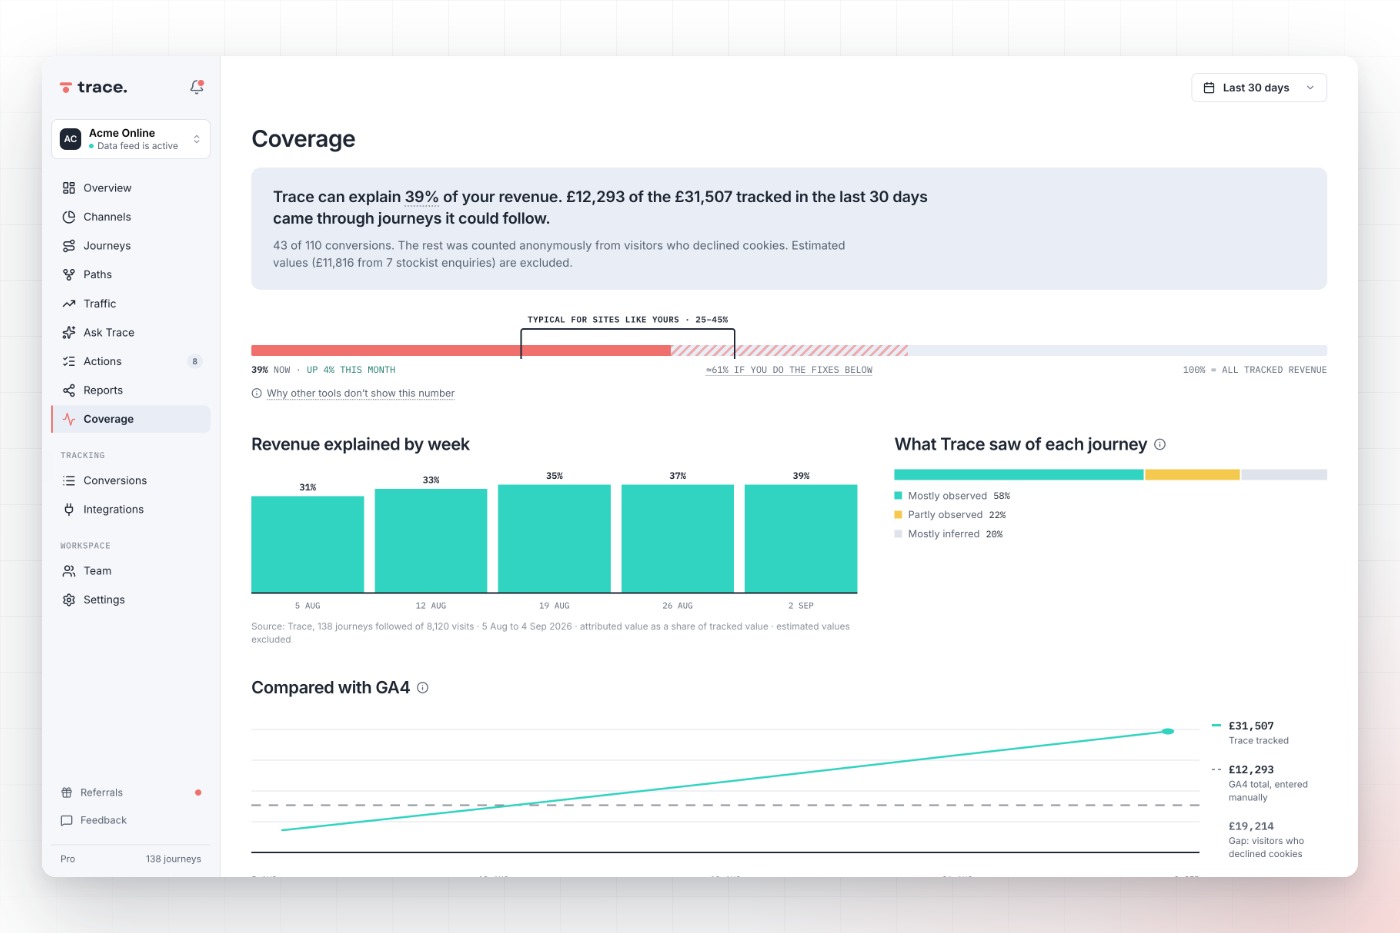Open Ask Trace from the sidebar
This screenshot has width=1400, height=933.
click(131, 333)
